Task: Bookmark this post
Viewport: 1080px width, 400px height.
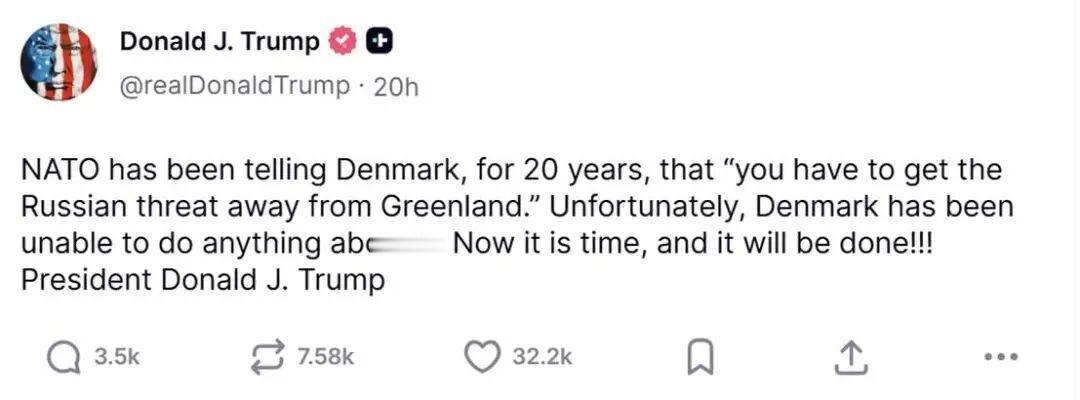Action: click(x=699, y=357)
